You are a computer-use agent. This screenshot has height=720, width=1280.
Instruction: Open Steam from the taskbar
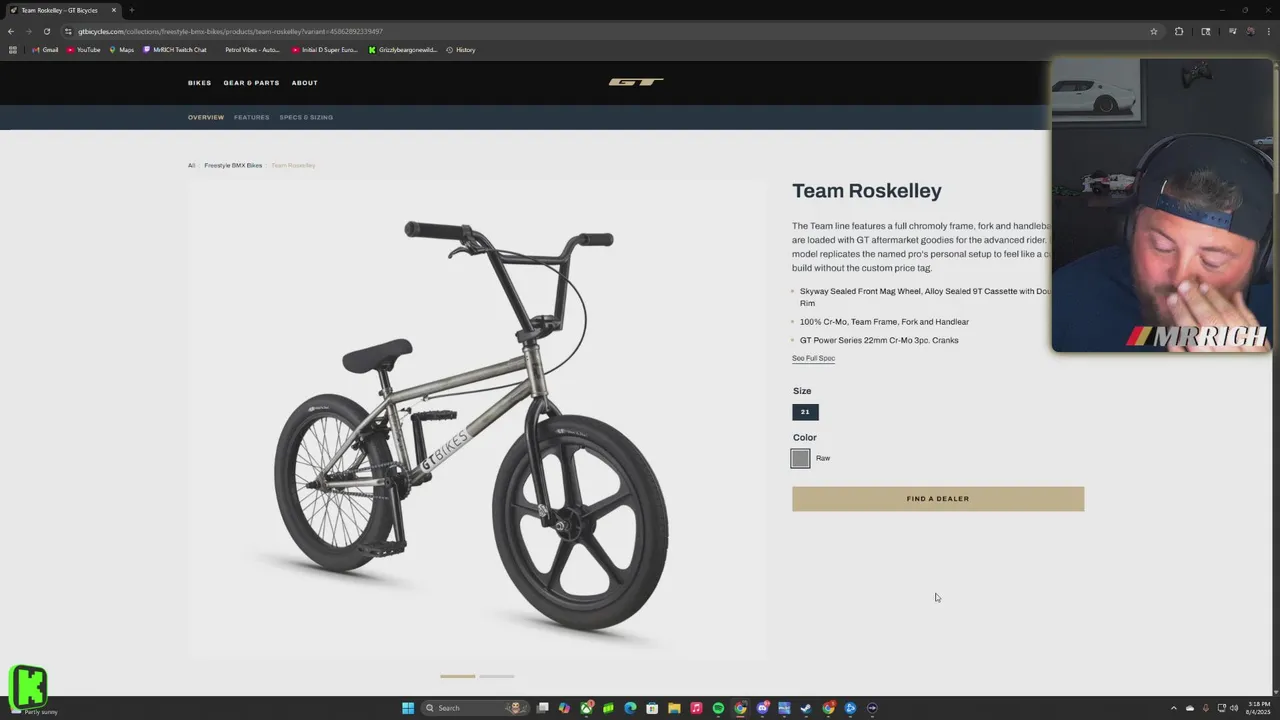(806, 708)
